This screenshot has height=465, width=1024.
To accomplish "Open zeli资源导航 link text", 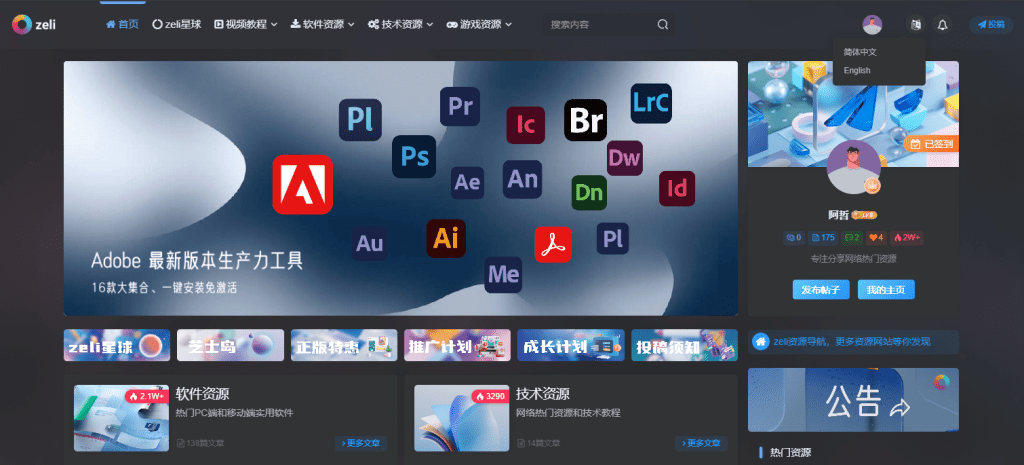I will [852, 342].
